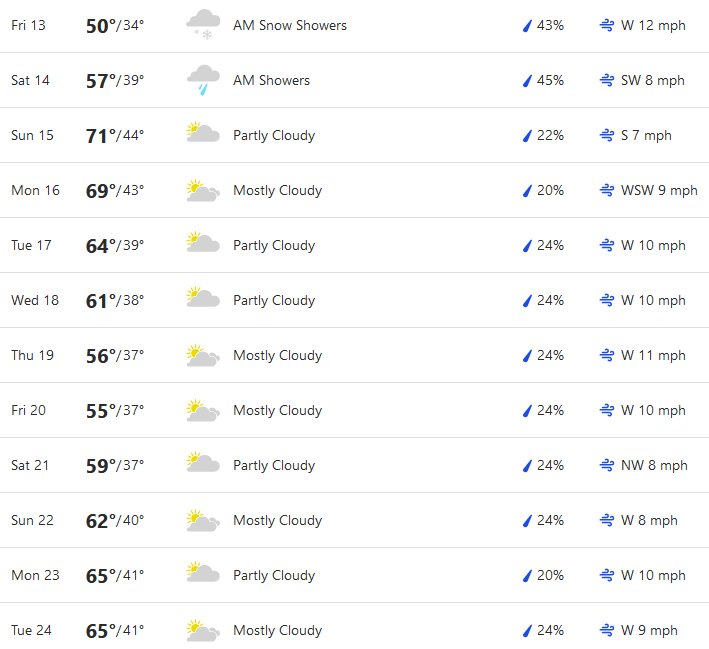The image size is (709, 649).
Task: Click the 45% precipitation chance value
Action: coord(550,81)
